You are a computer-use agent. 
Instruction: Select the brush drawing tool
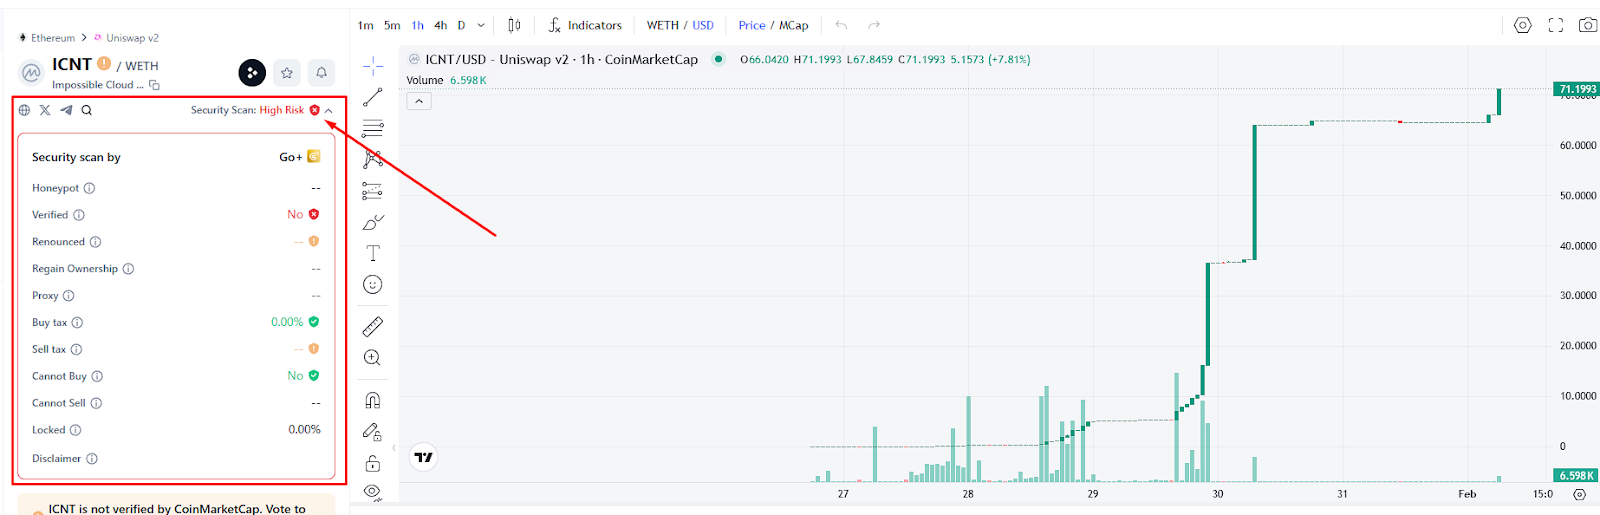[373, 222]
